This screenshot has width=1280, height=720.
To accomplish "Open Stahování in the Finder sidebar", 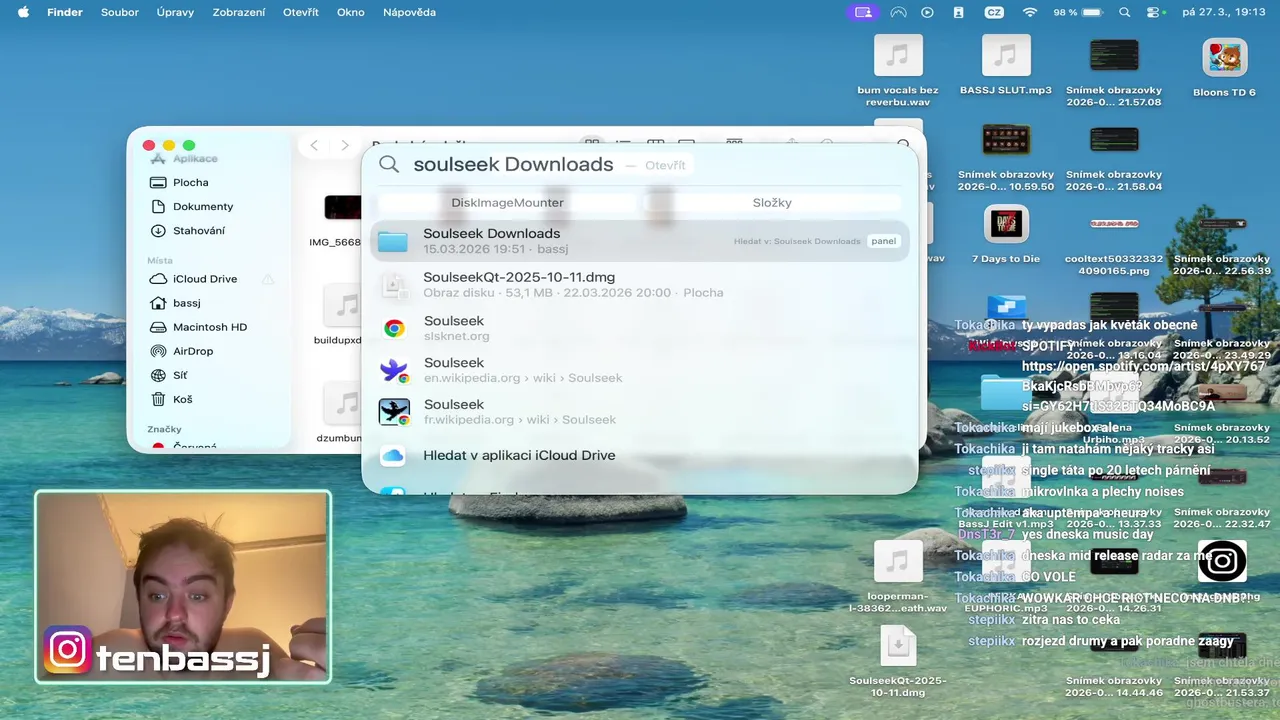I will click(198, 230).
